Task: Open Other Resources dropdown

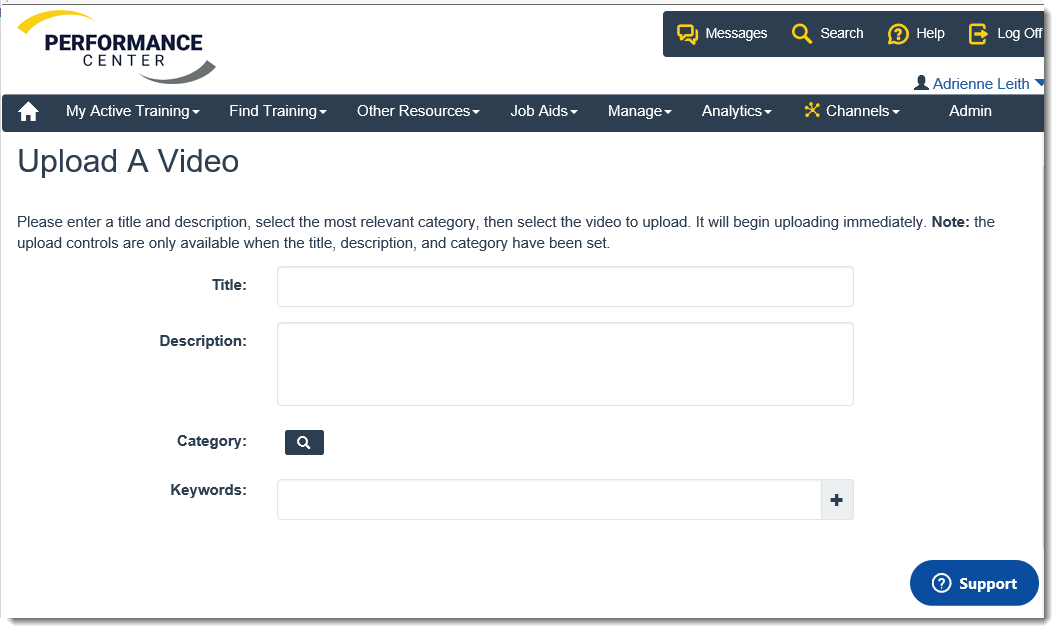Action: pos(418,111)
